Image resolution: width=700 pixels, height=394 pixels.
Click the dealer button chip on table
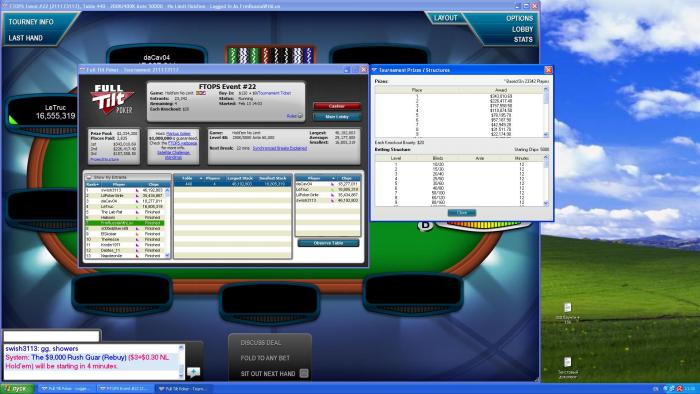click(425, 225)
